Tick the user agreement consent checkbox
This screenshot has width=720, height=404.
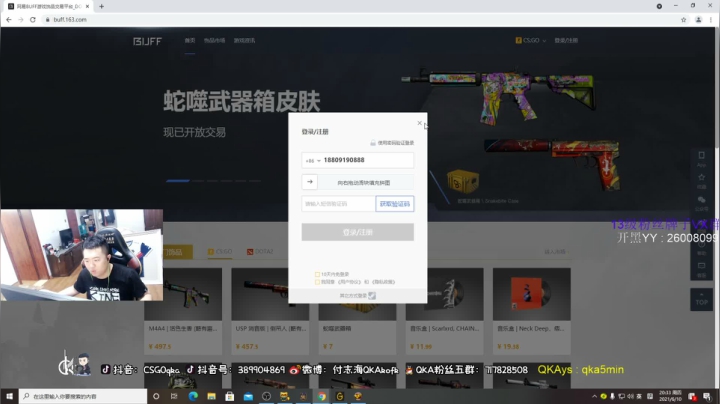pyautogui.click(x=317, y=282)
